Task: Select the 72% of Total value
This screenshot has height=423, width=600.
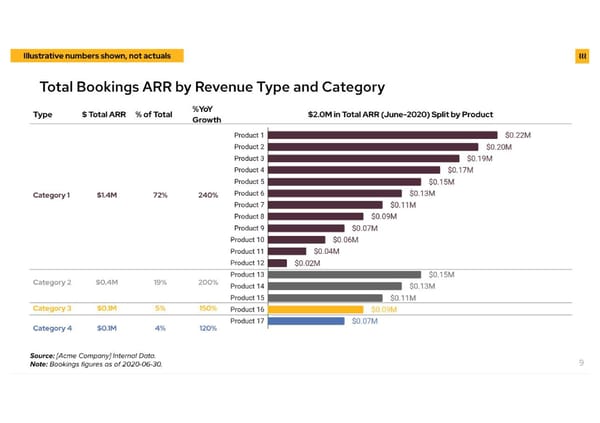Action: click(x=160, y=194)
